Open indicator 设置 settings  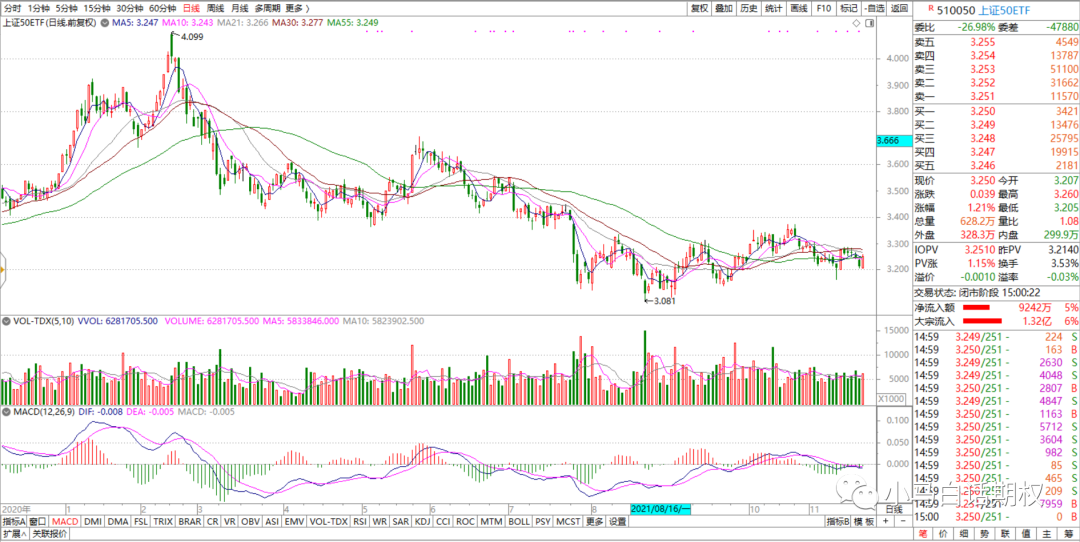click(617, 521)
